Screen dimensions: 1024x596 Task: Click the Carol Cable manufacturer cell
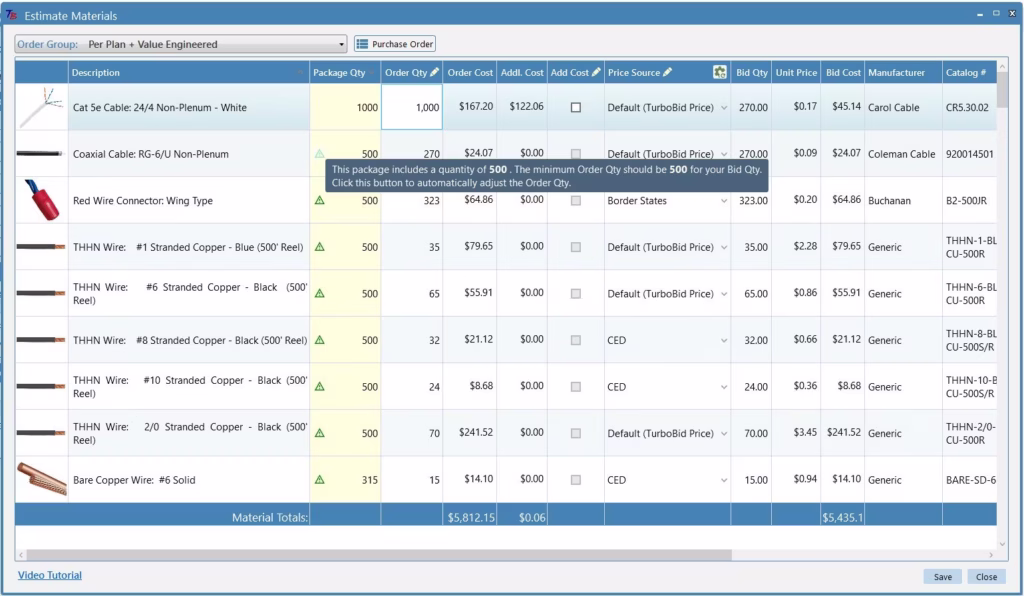pyautogui.click(x=903, y=107)
